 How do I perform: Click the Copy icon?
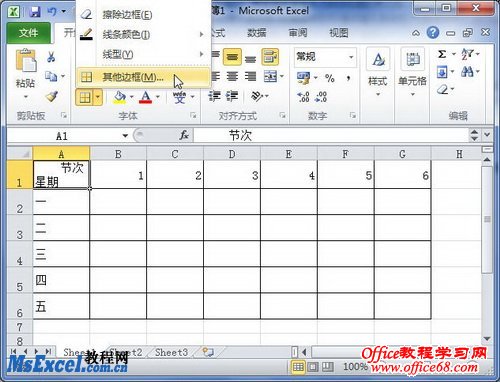[51, 76]
